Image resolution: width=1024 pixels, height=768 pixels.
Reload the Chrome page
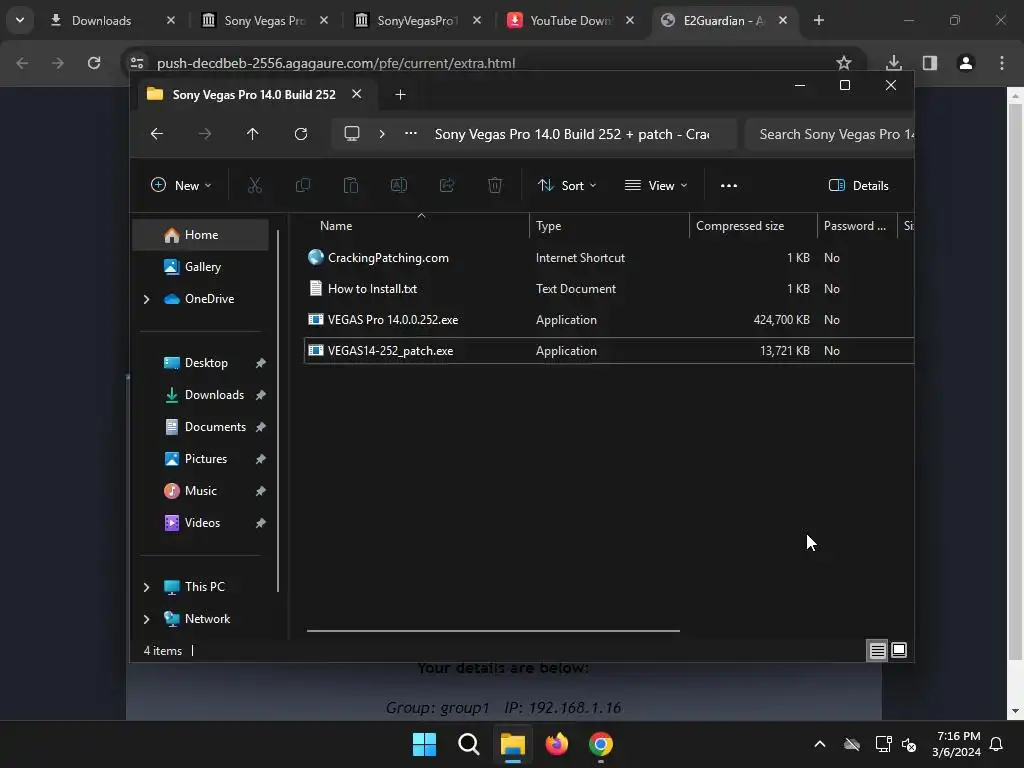coord(94,63)
